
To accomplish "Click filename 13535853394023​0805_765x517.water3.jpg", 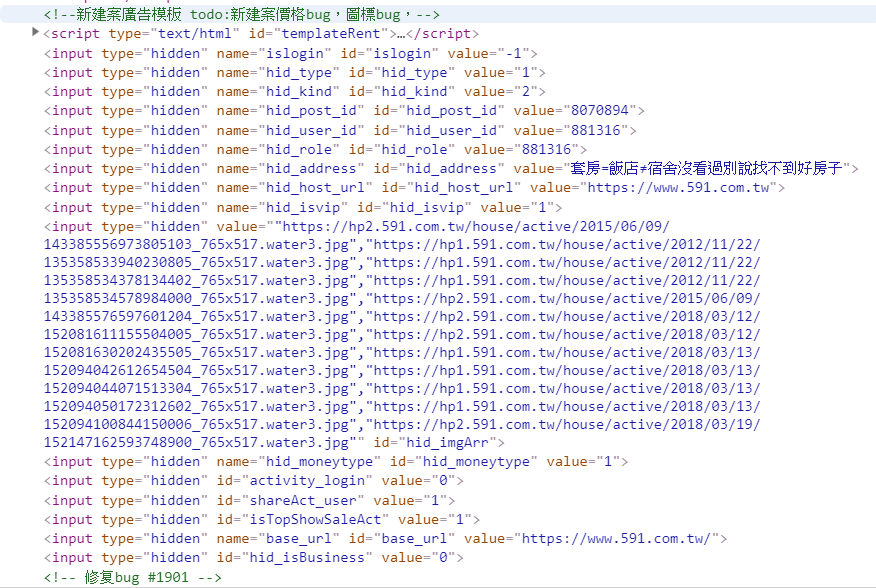I will [x=196, y=262].
